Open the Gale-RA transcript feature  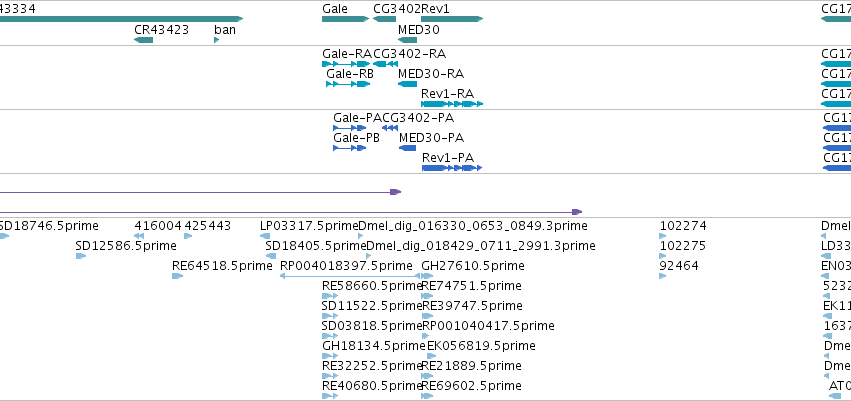point(346,64)
